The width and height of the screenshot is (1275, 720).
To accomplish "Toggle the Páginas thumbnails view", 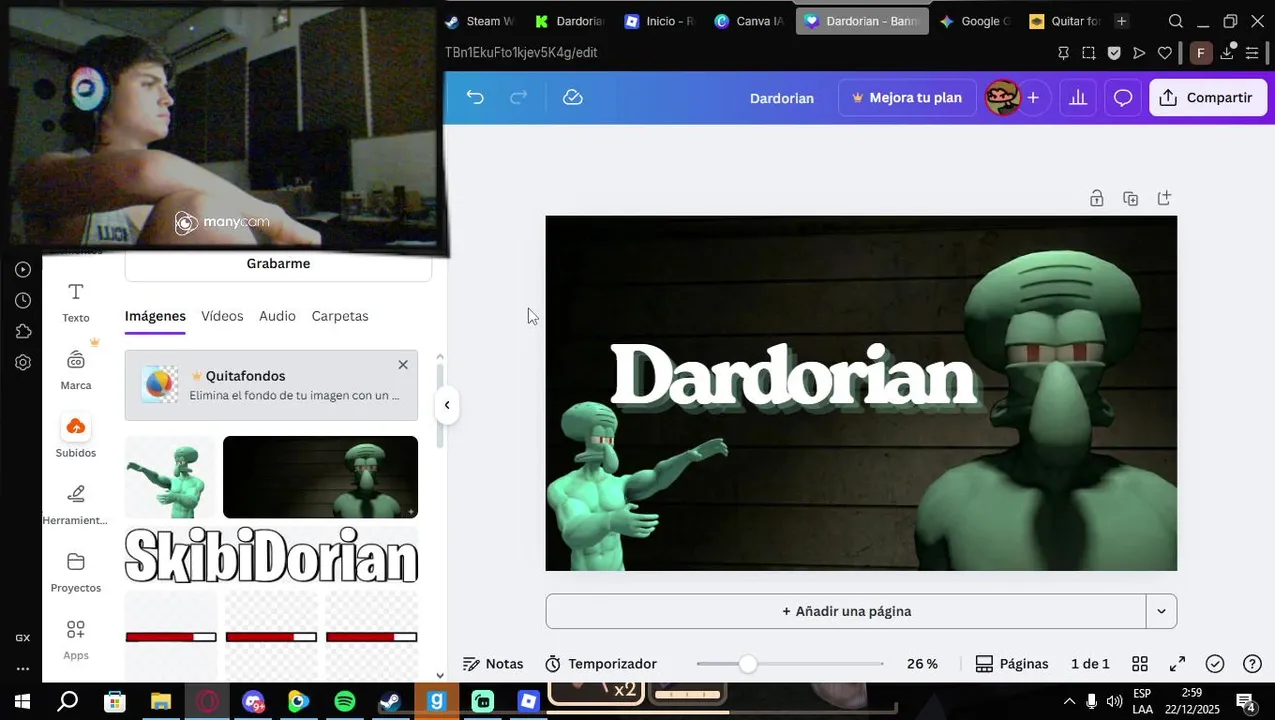I will pyautogui.click(x=1012, y=664).
